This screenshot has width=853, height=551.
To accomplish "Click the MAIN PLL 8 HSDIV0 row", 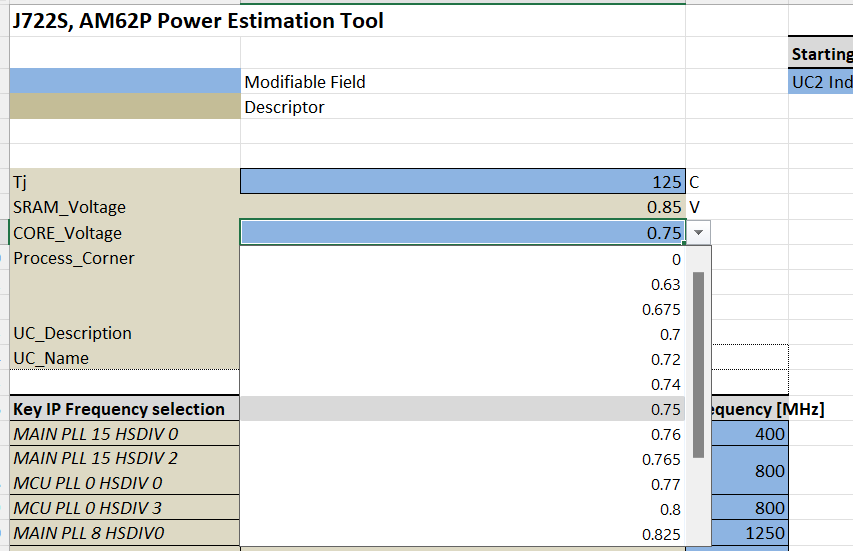I will click(x=125, y=533).
